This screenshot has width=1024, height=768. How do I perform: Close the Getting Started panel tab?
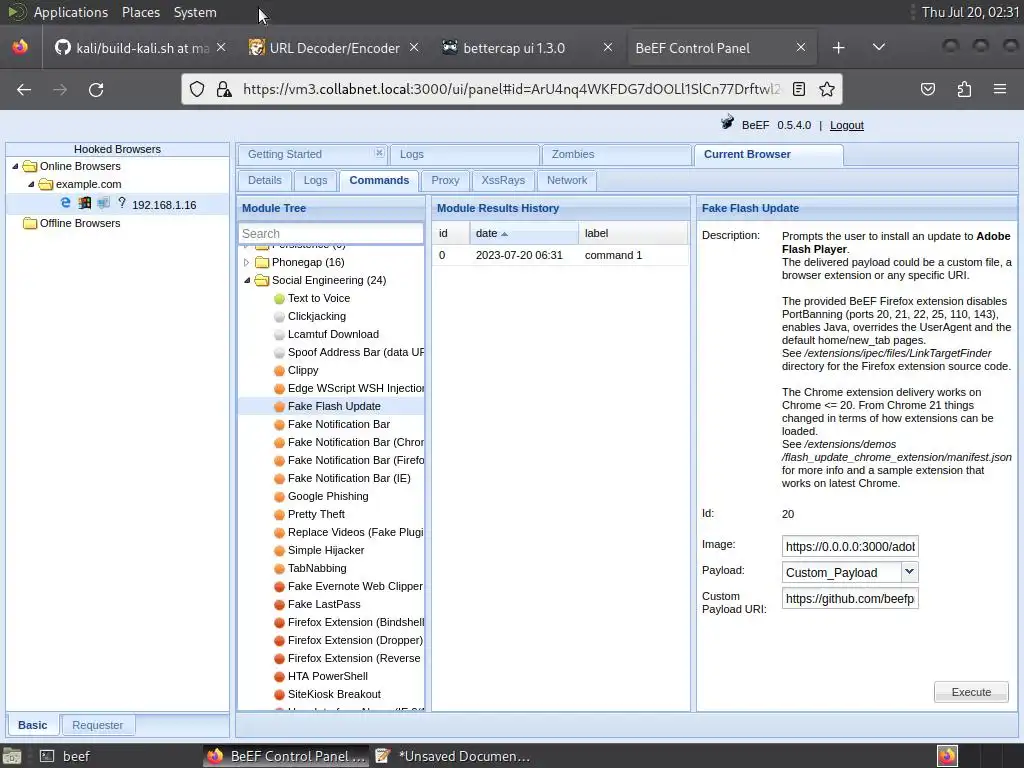[x=379, y=153]
